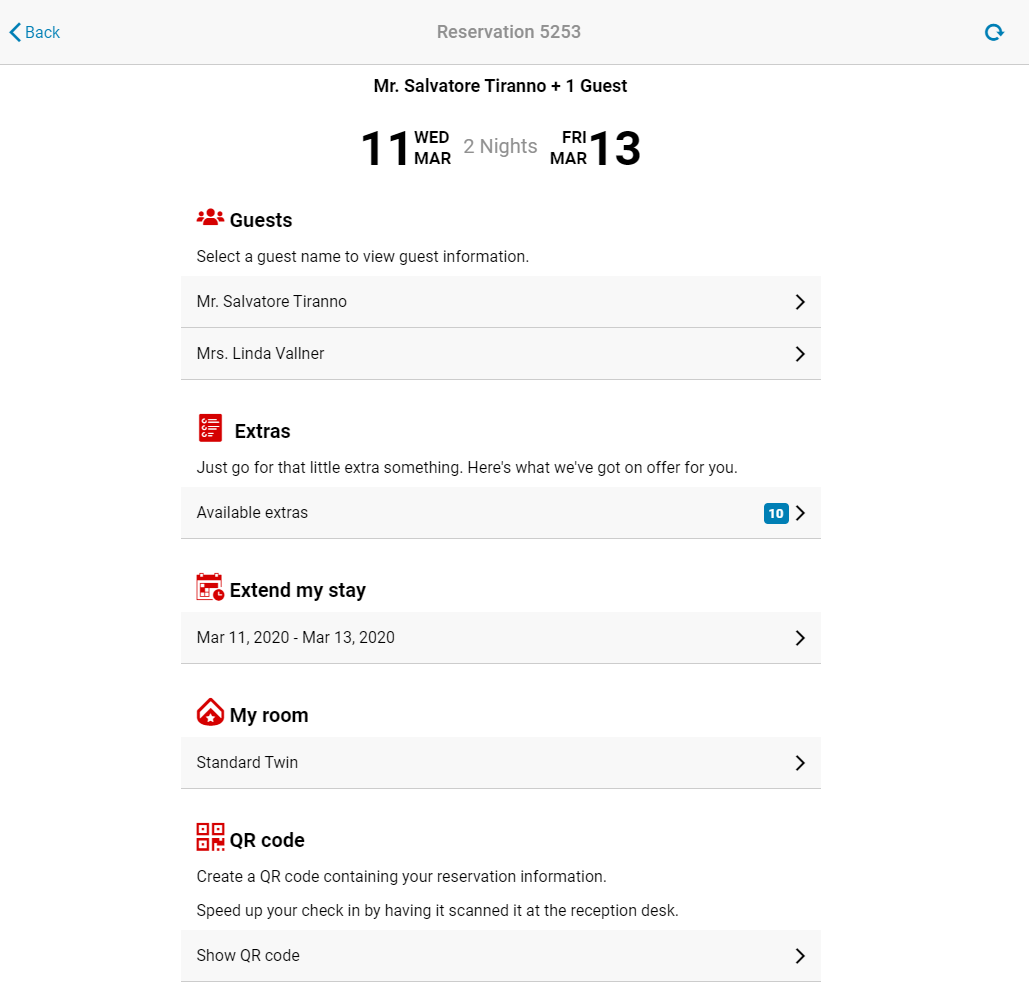Viewport: 1029px width, 1000px height.
Task: Expand chevron on Standard Twin row
Action: tap(800, 763)
